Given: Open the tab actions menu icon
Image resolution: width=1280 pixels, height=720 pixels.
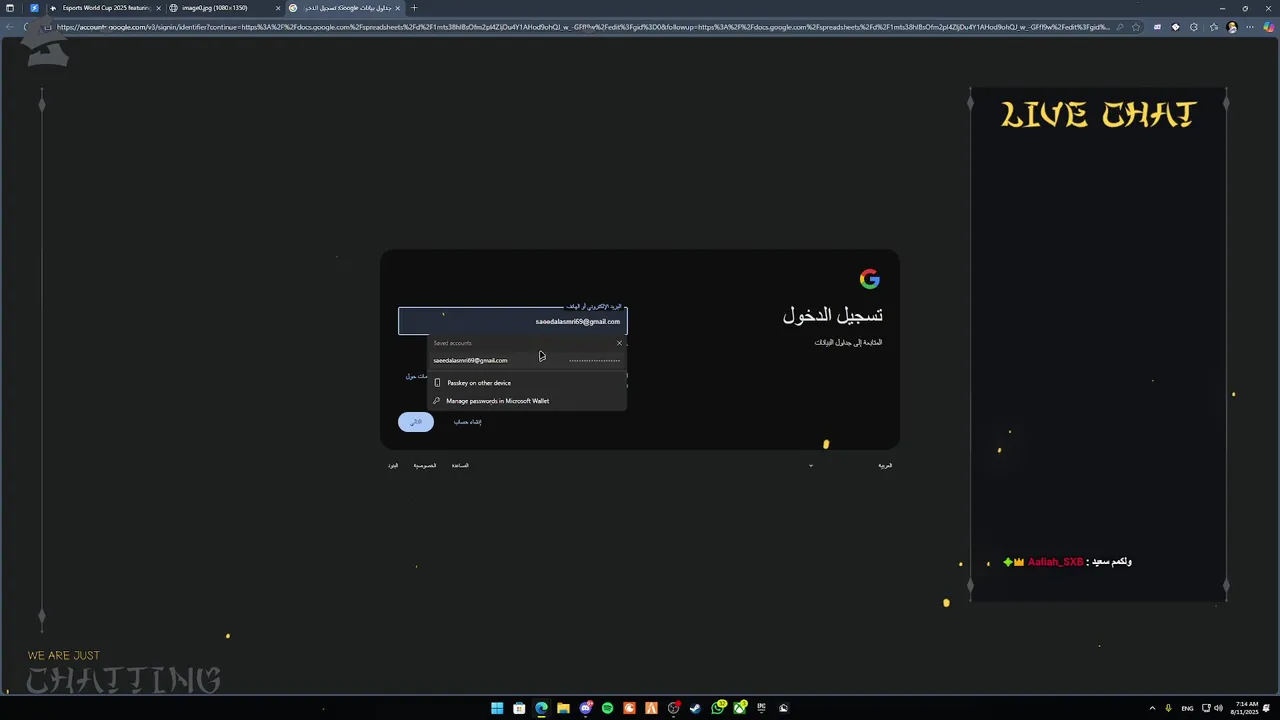Looking at the screenshot, I should (10, 8).
